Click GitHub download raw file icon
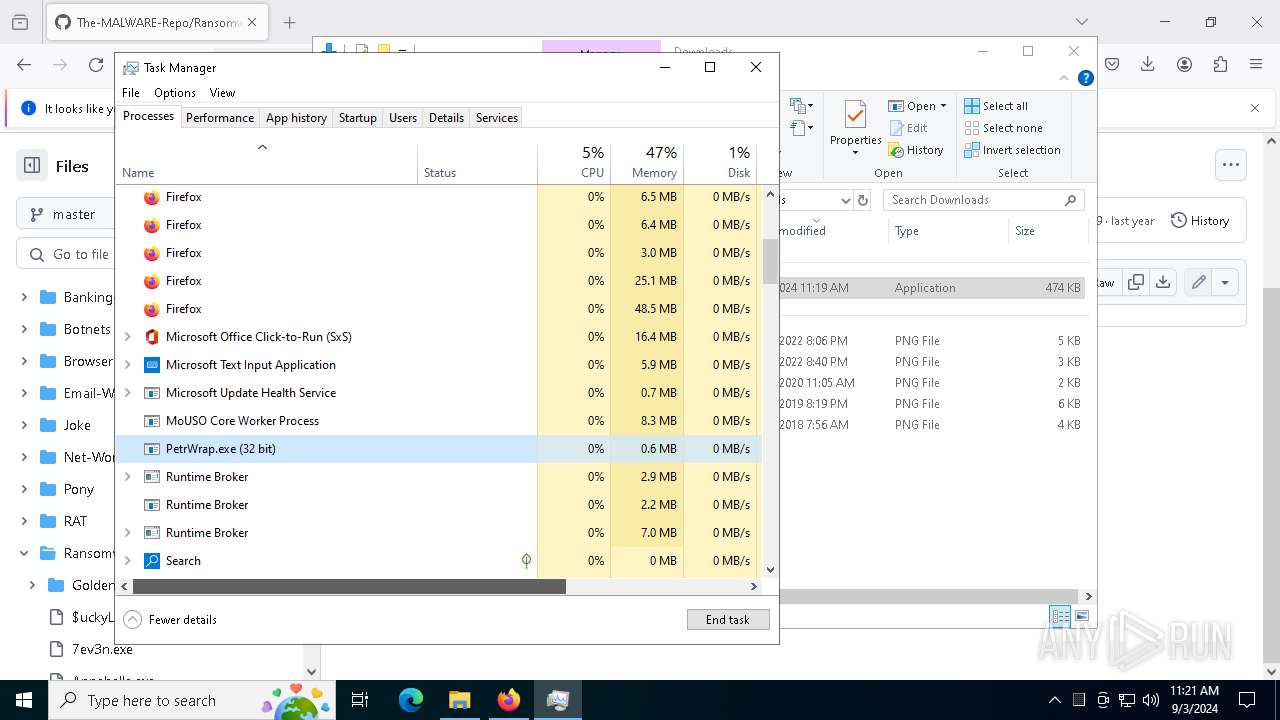 coord(1163,283)
